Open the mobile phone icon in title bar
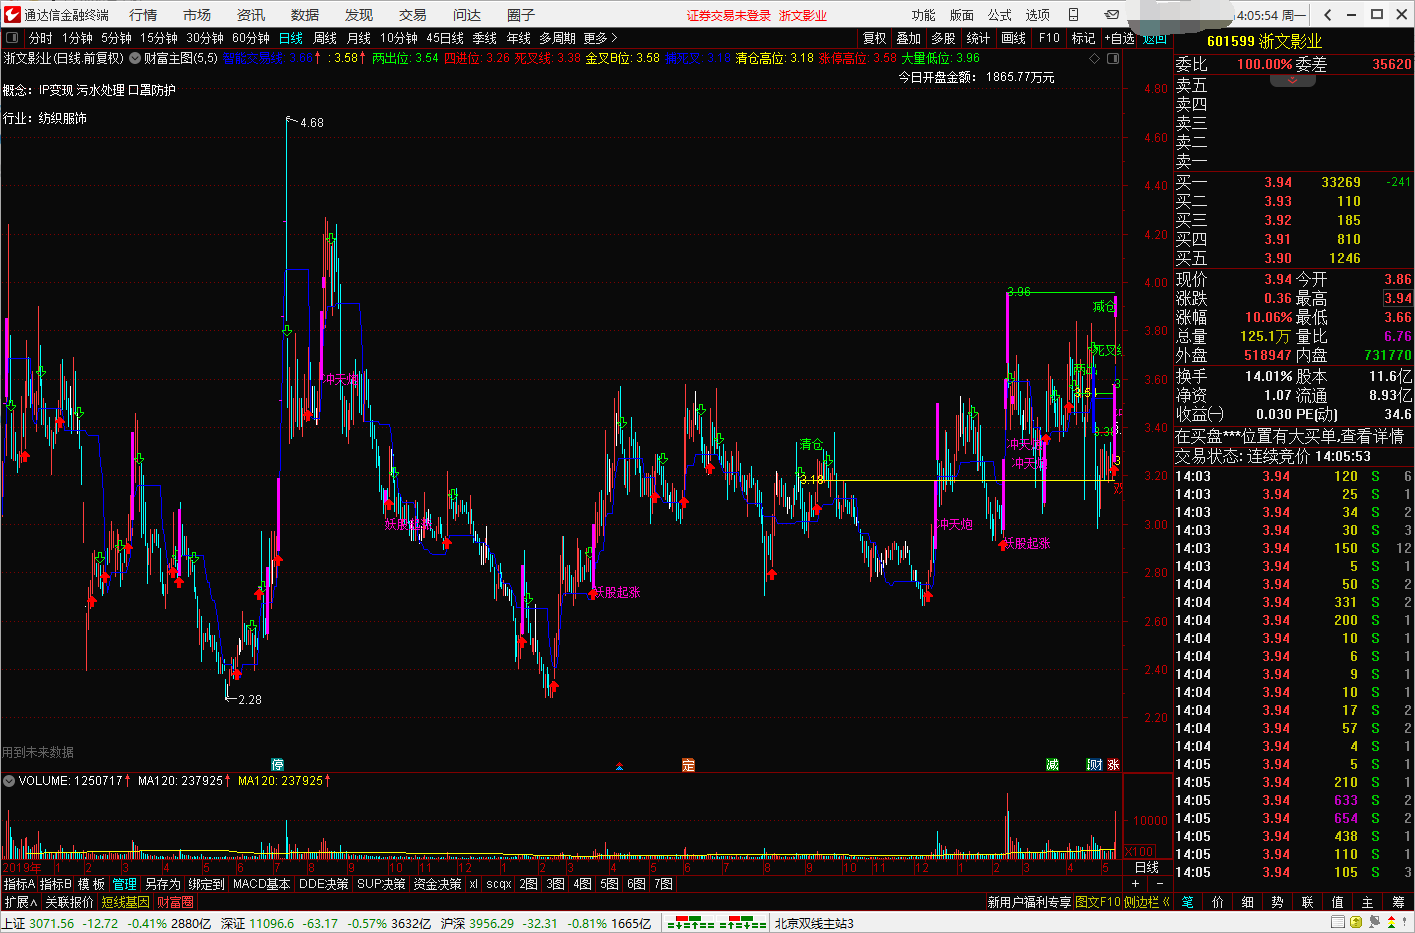The image size is (1415, 933). pos(1073,15)
